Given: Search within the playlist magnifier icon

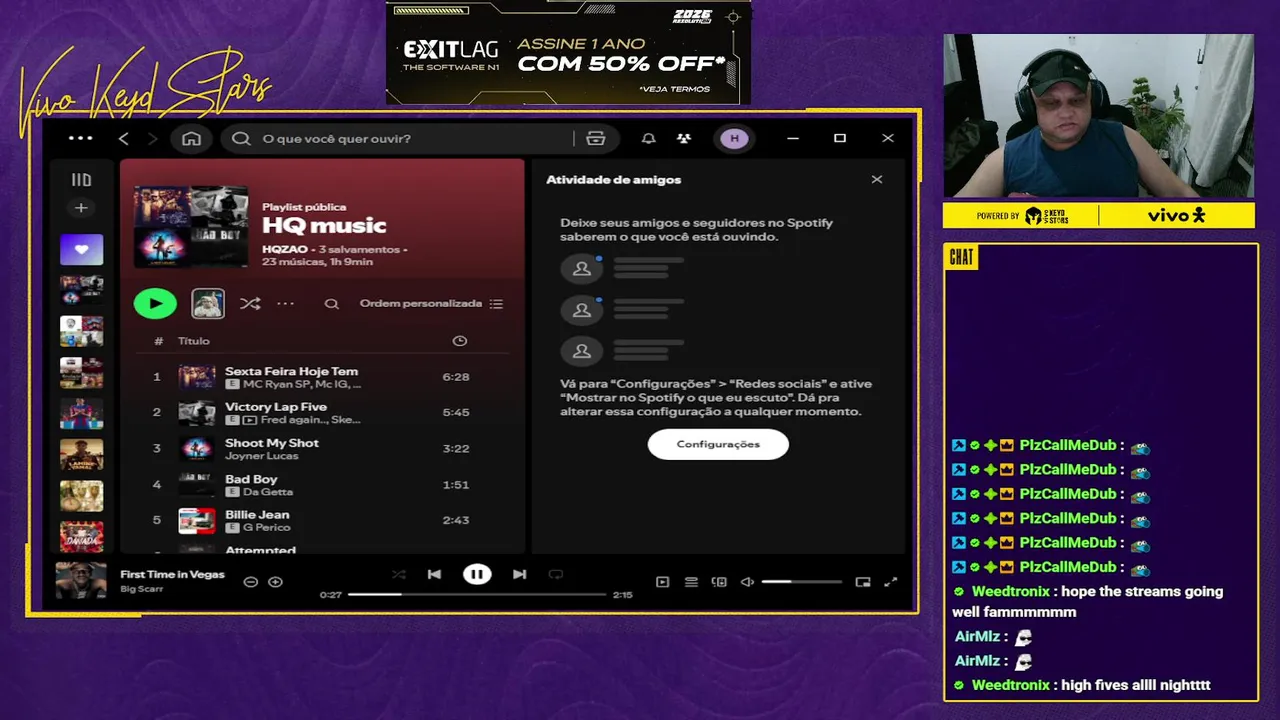Looking at the screenshot, I should [x=332, y=304].
